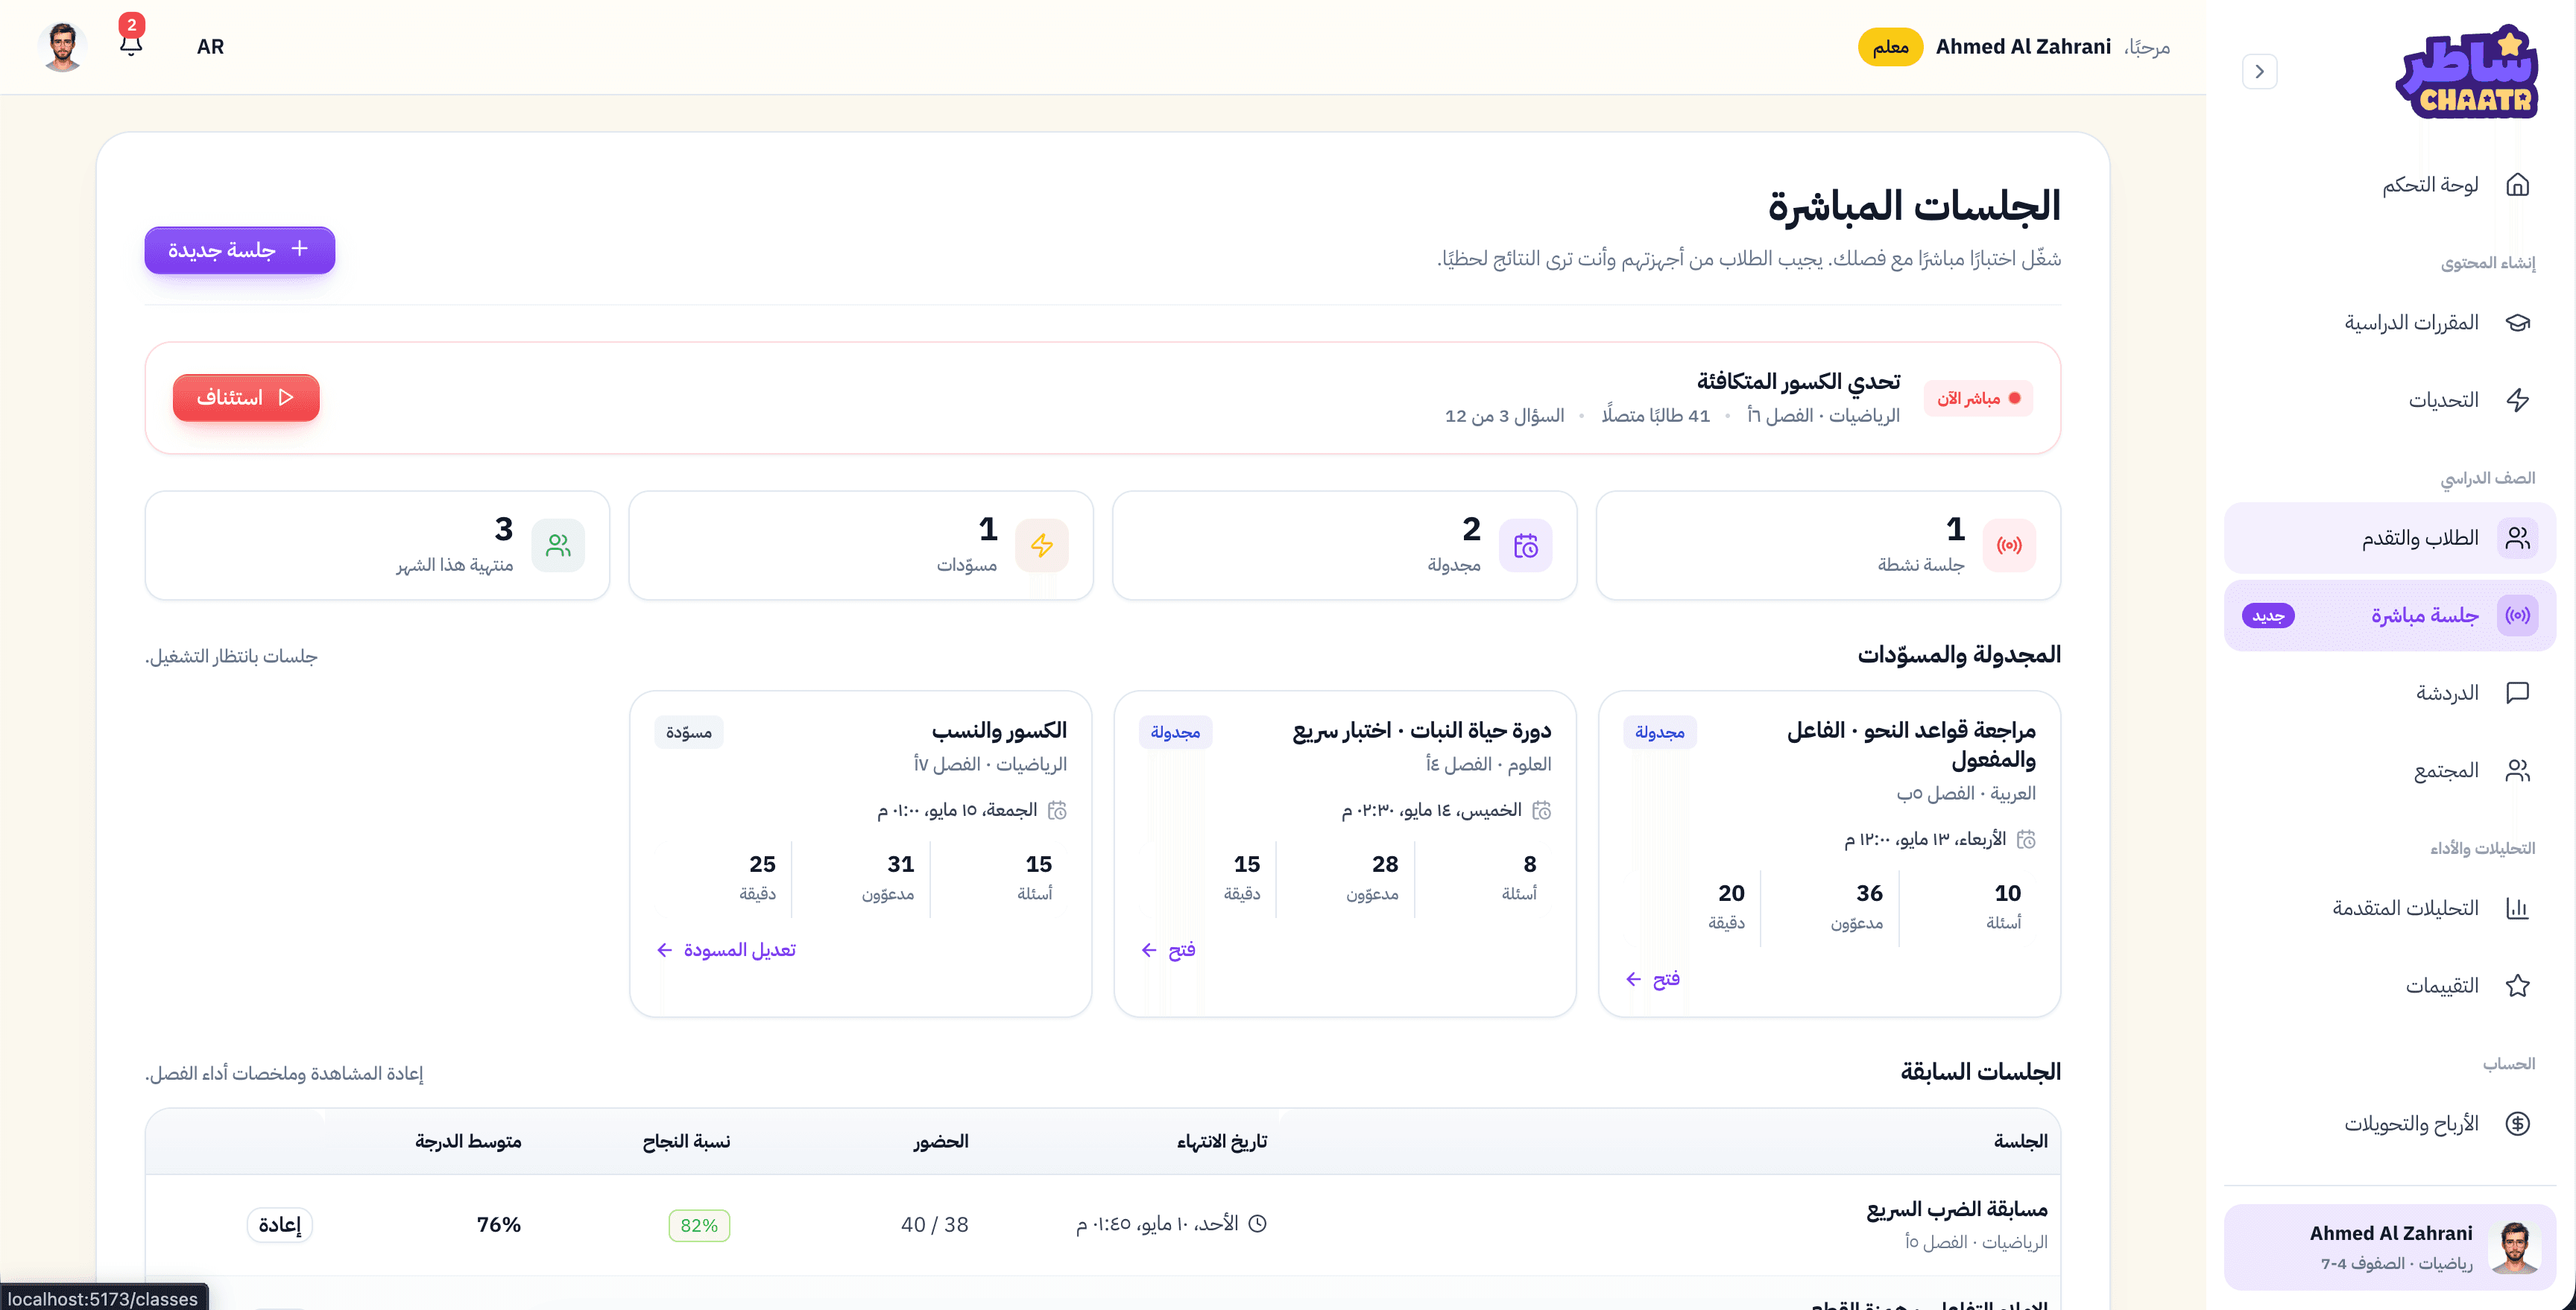Screen dimensions: 2576x1310
Task: Click calendar icon beside الأربعاء، ١٣ مايو date
Action: (x=2026, y=839)
